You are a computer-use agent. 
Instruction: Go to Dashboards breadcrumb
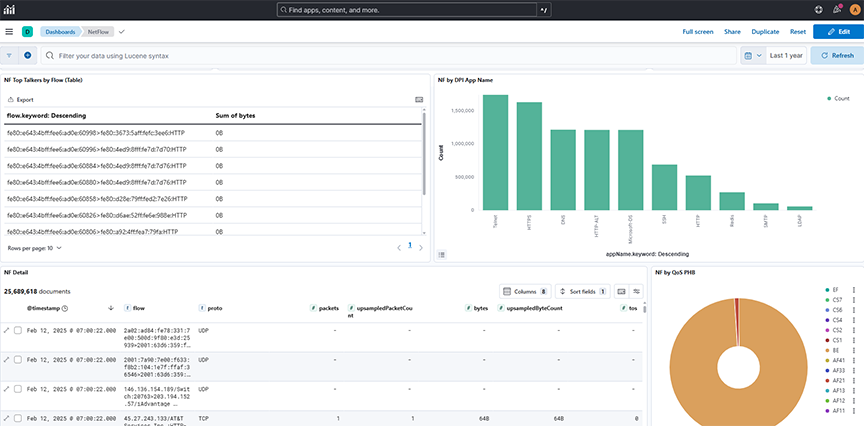tap(59, 32)
